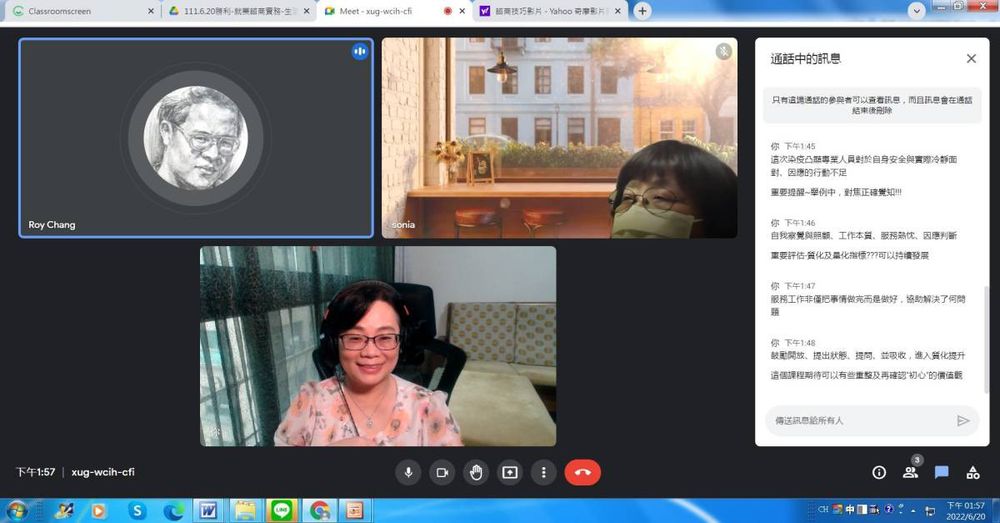This screenshot has width=1000, height=523.
Task: Open a new browser tab
Action: (x=642, y=11)
